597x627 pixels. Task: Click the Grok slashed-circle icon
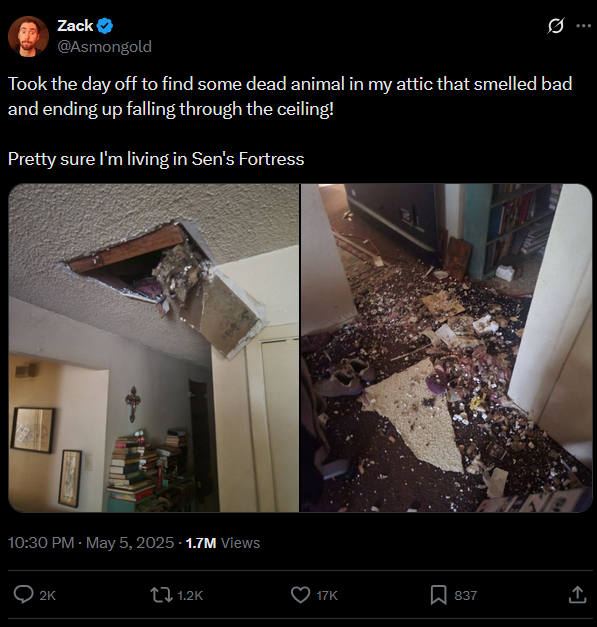click(x=555, y=26)
